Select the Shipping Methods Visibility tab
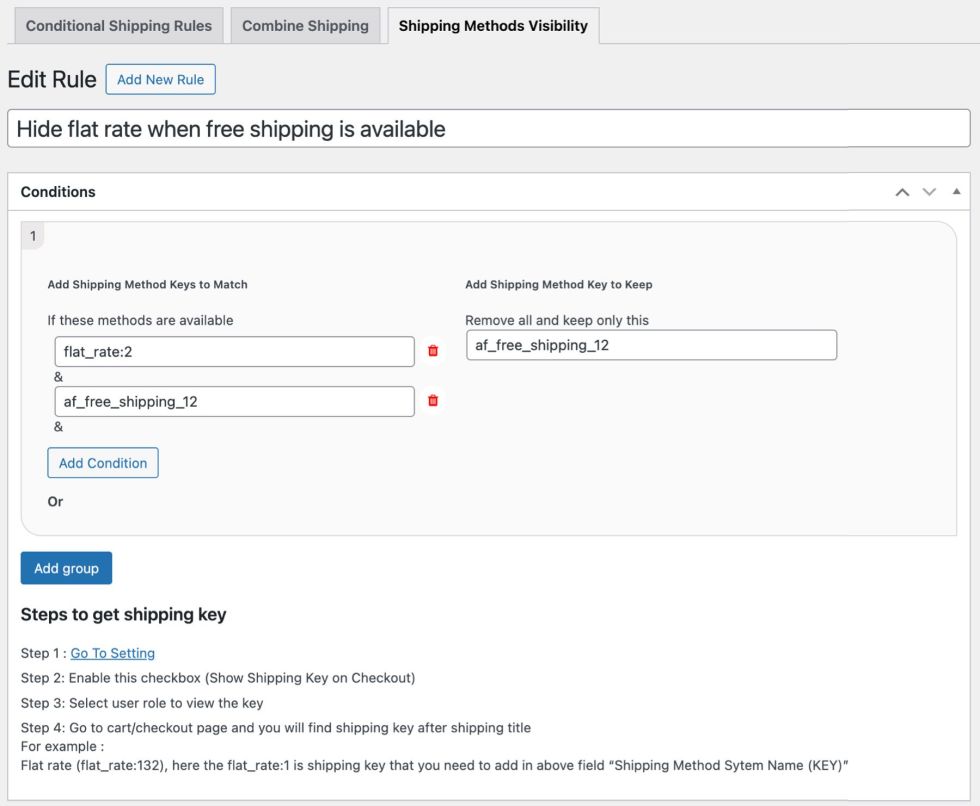Screen dimensions: 980x806 coord(493,26)
